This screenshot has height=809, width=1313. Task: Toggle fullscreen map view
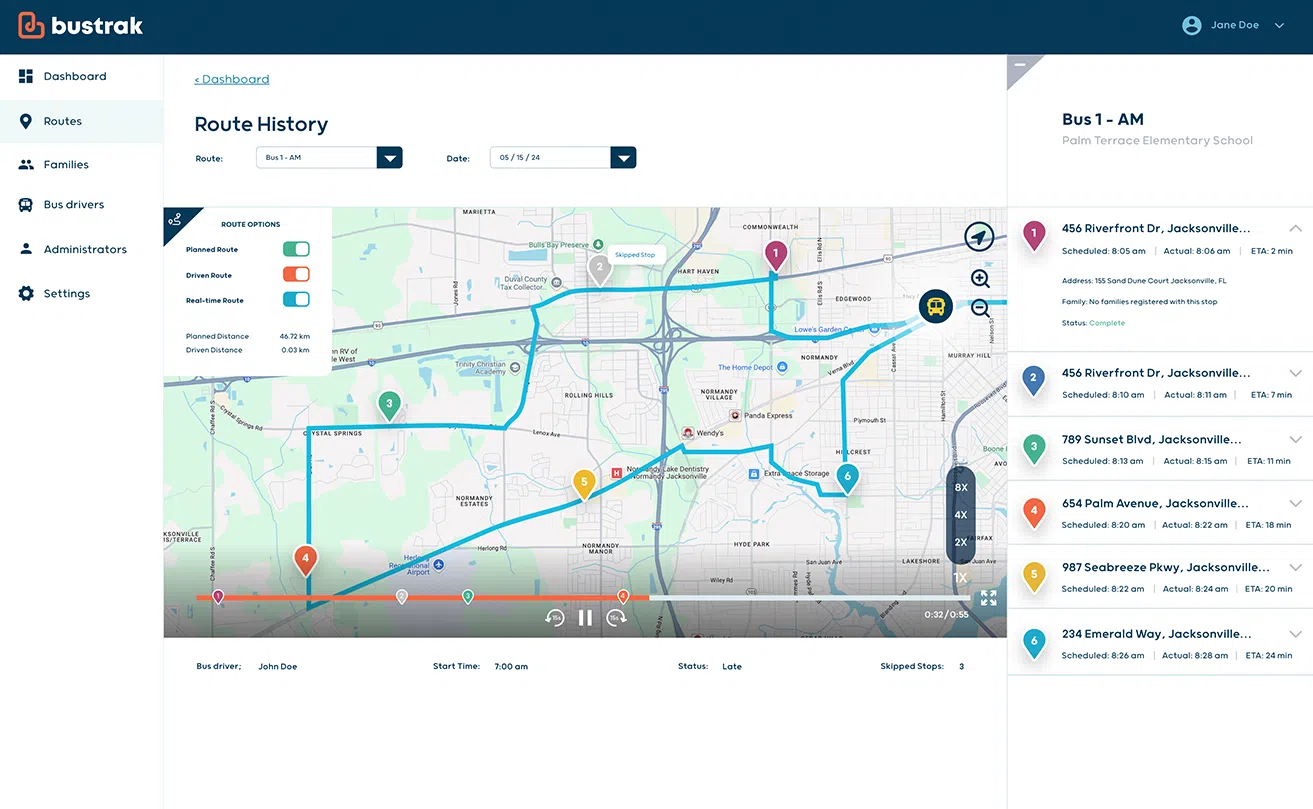[988, 598]
